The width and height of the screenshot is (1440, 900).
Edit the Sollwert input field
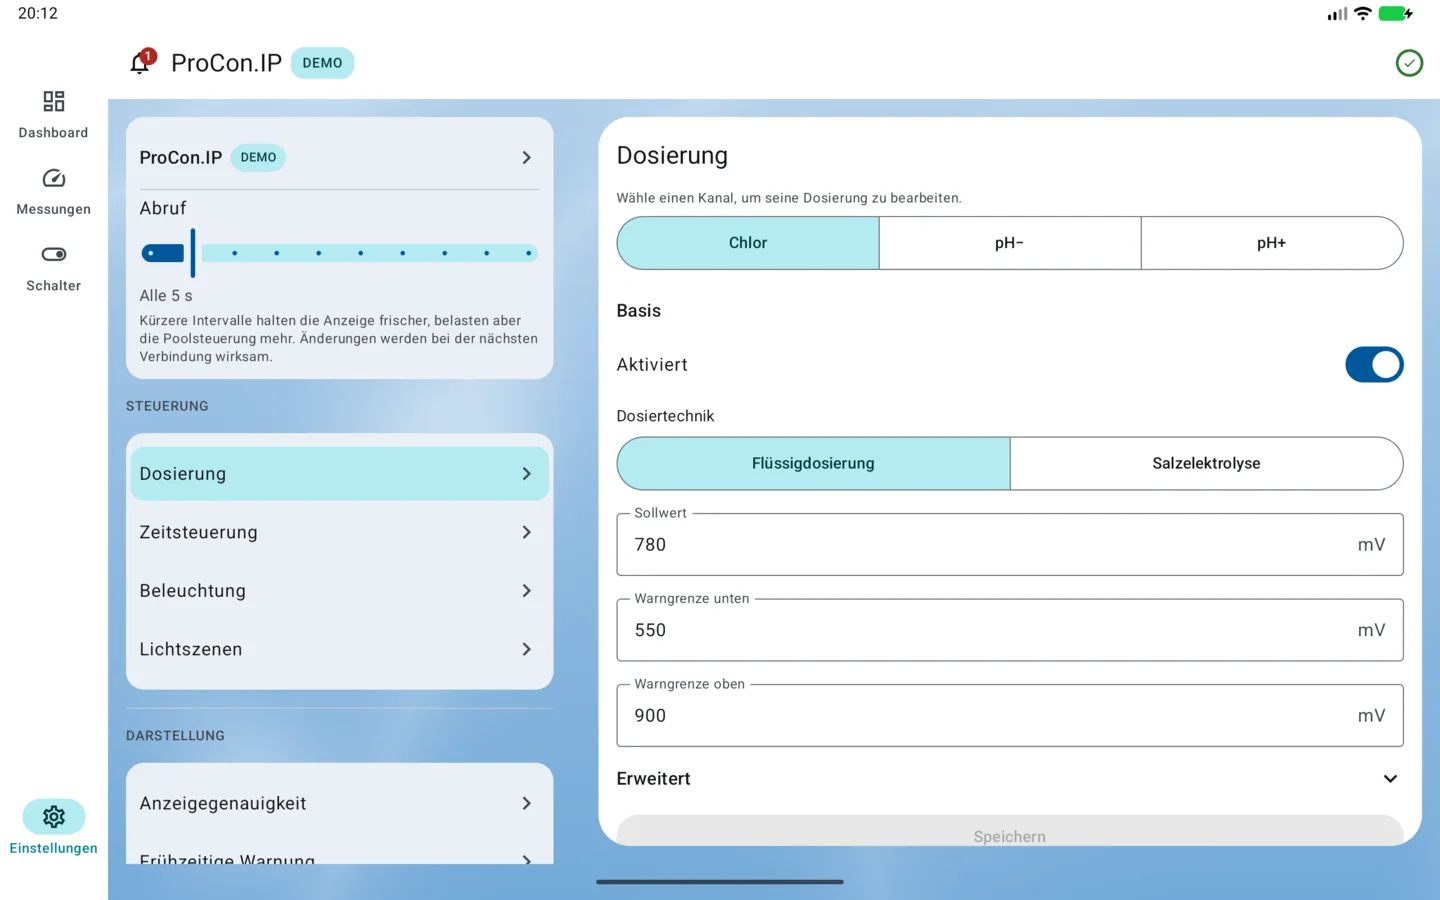[1010, 544]
